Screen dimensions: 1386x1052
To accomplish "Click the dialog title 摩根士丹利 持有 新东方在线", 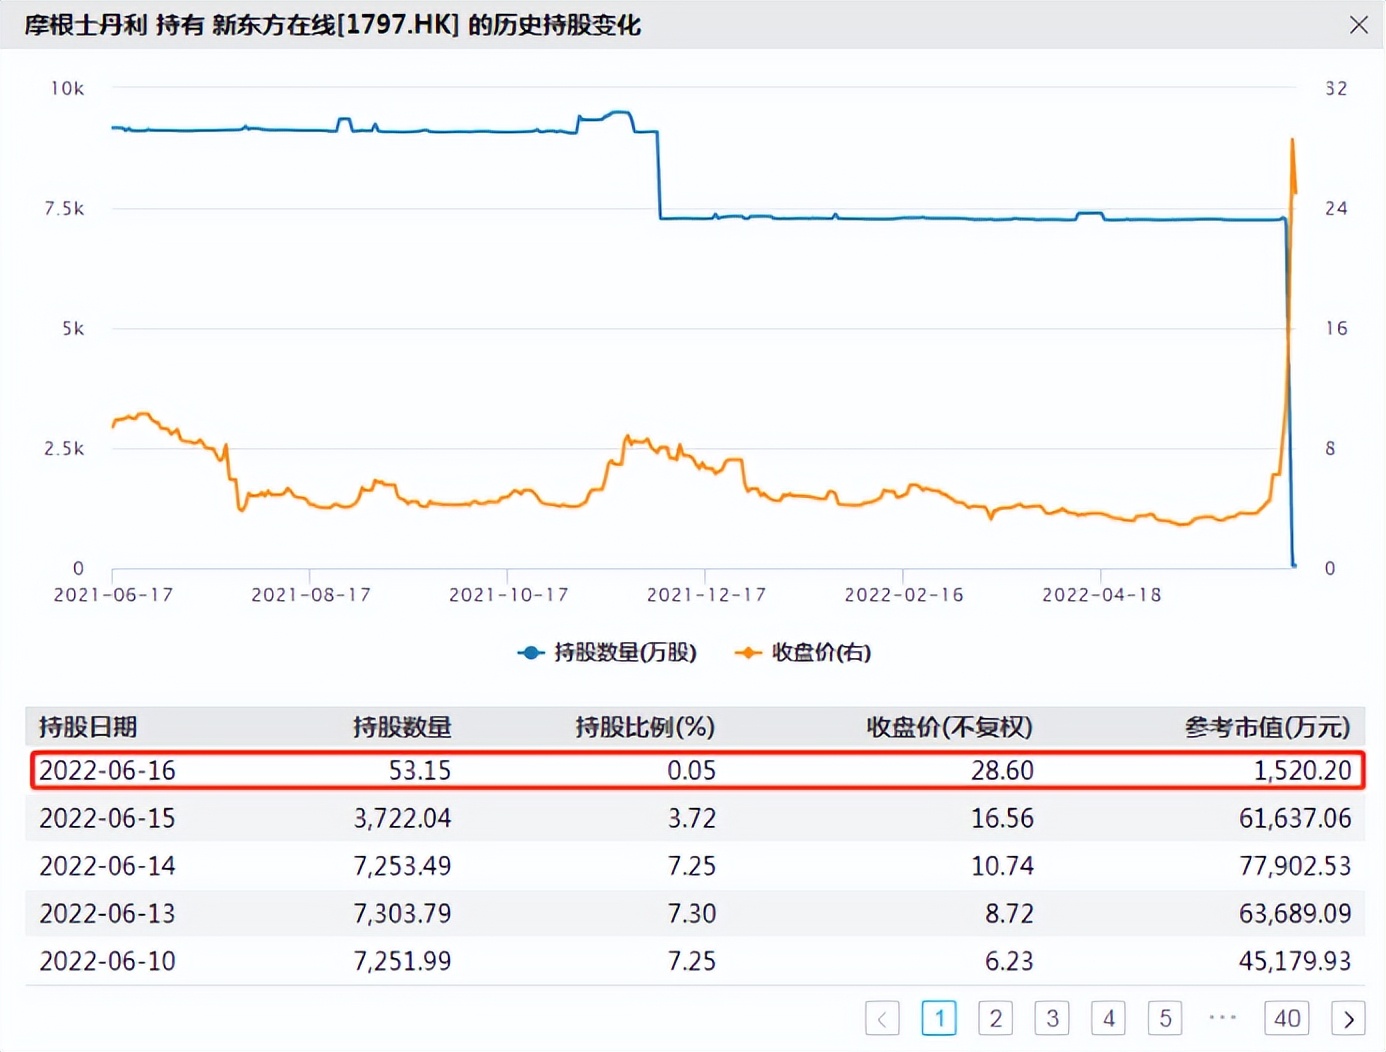I will point(180,25).
